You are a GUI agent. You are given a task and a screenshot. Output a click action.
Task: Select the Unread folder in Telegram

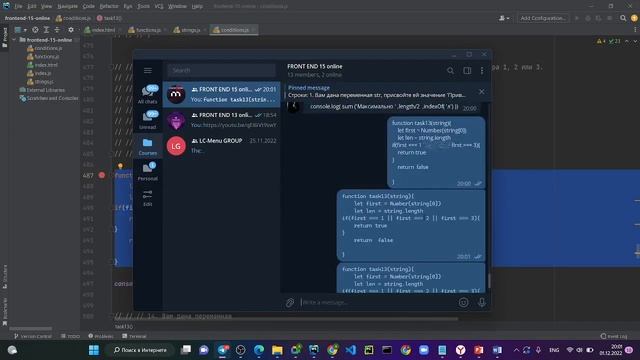(x=148, y=120)
